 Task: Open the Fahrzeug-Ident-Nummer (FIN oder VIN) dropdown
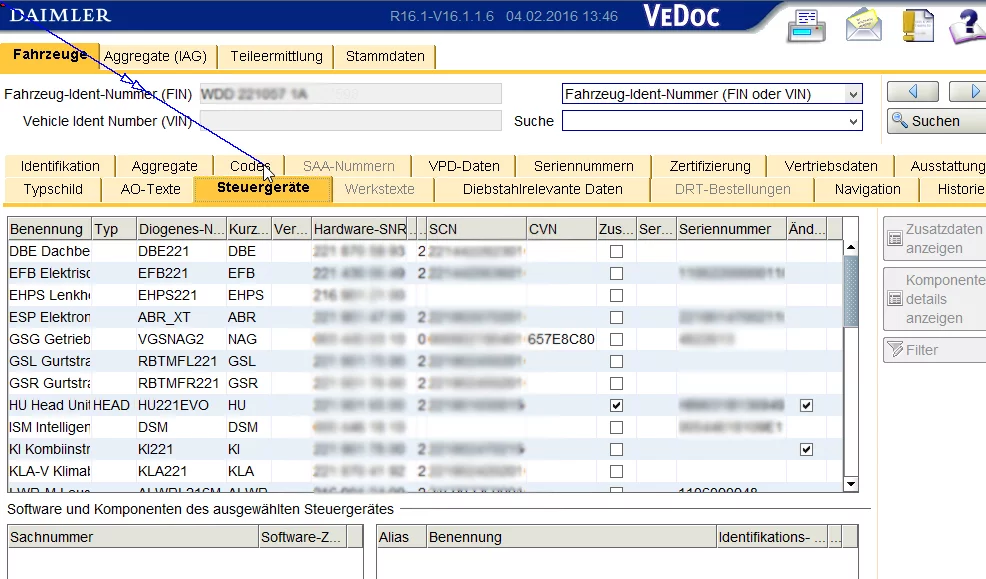pos(853,94)
